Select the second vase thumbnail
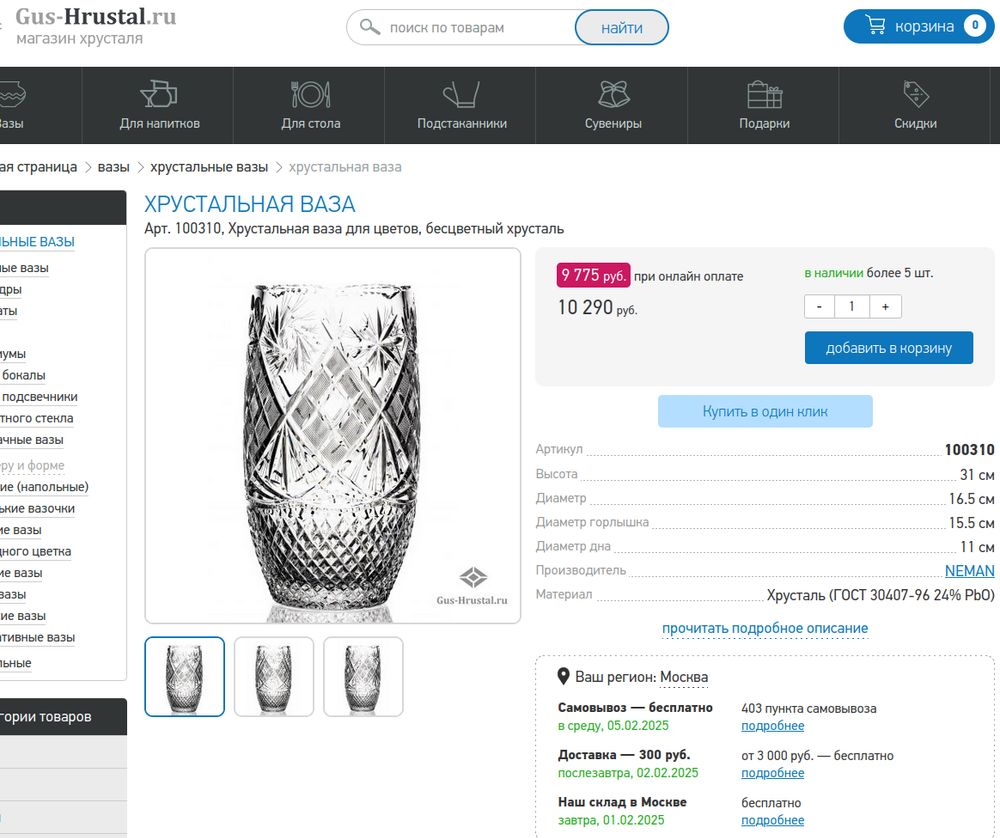This screenshot has width=1000, height=838. click(274, 677)
